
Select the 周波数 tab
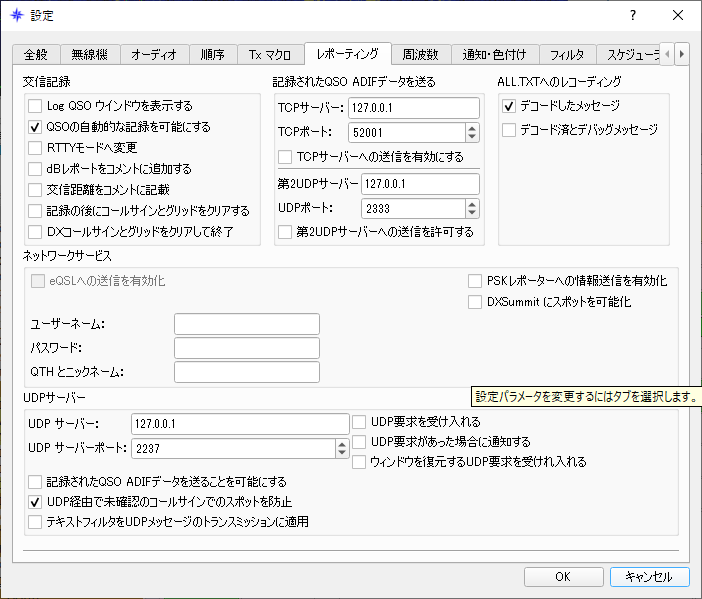[x=419, y=54]
